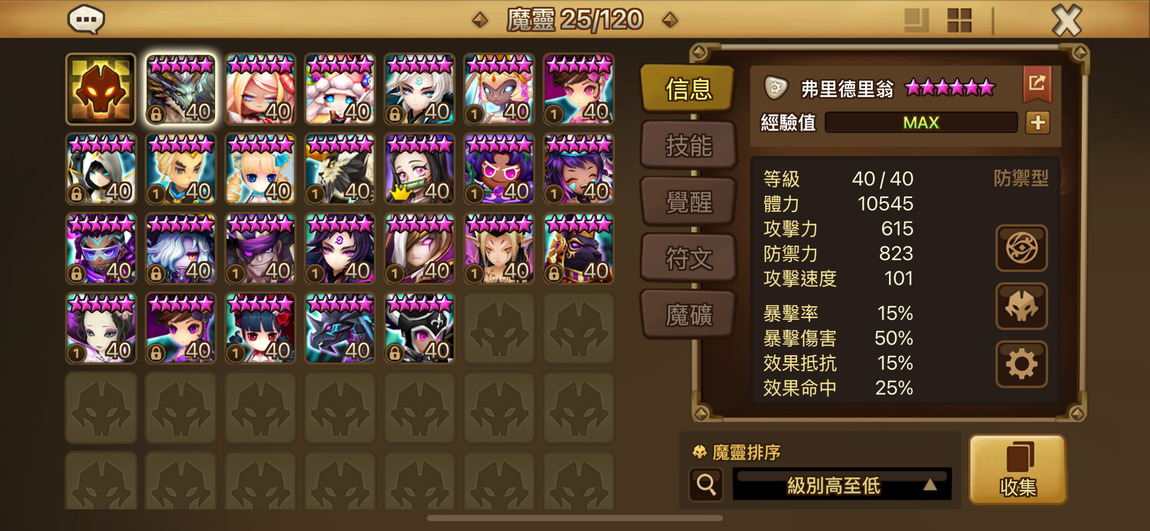Viewport: 1150px width, 531px height.
Task: Expand the 級別高至低 sort dropdown
Action: click(x=842, y=485)
